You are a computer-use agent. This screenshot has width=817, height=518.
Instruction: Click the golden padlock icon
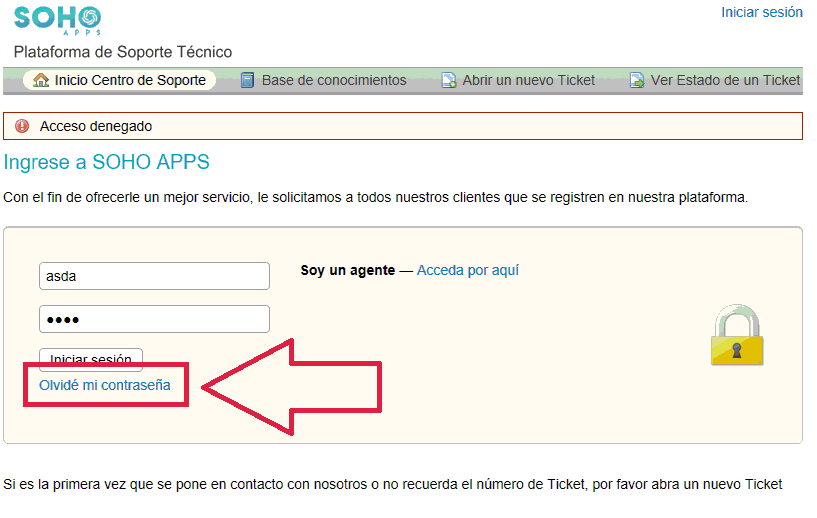pyautogui.click(x=736, y=336)
